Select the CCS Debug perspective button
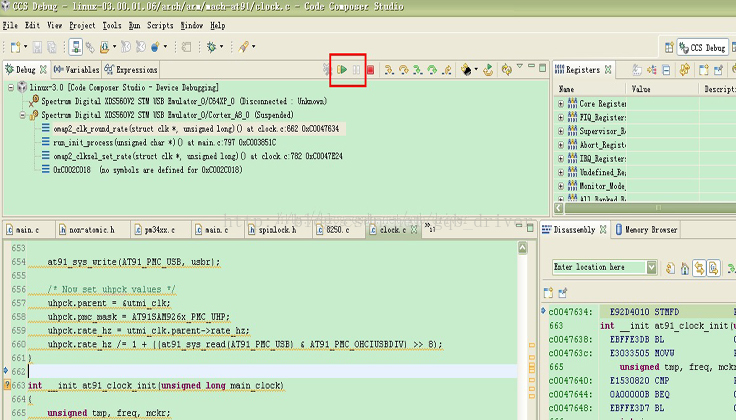The width and height of the screenshot is (736, 420). pos(703,47)
